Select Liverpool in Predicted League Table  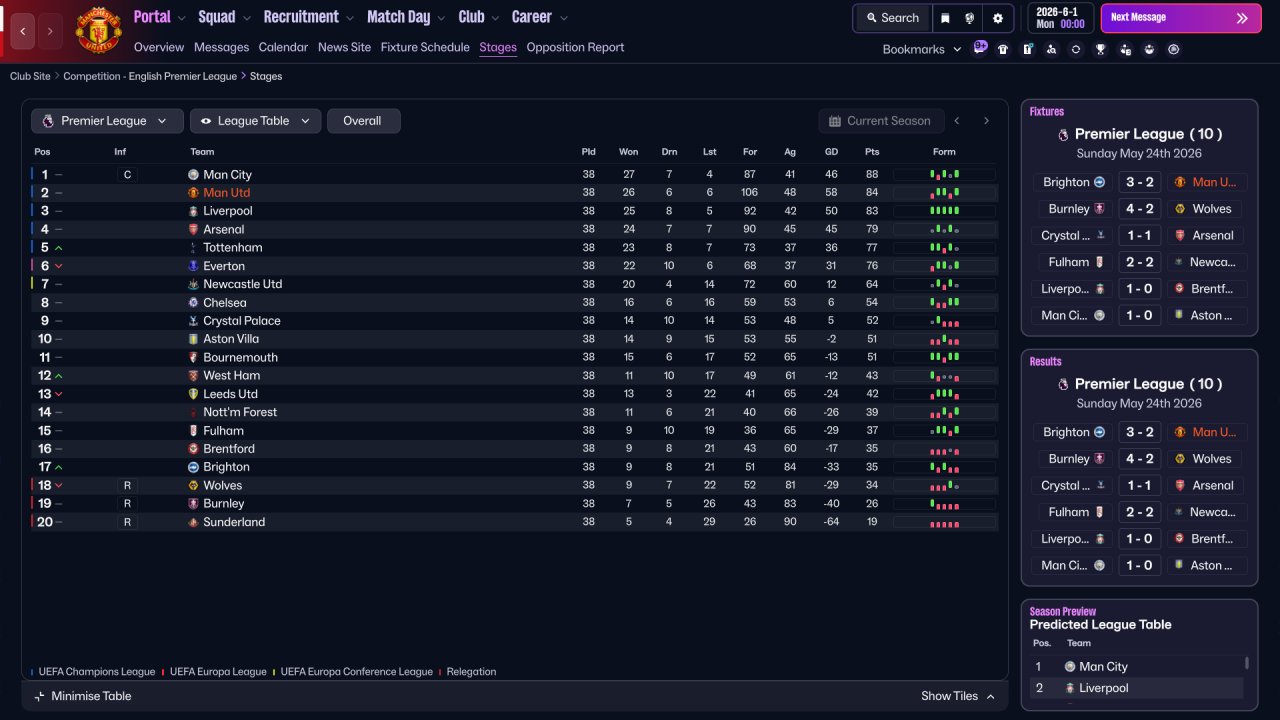click(1104, 688)
